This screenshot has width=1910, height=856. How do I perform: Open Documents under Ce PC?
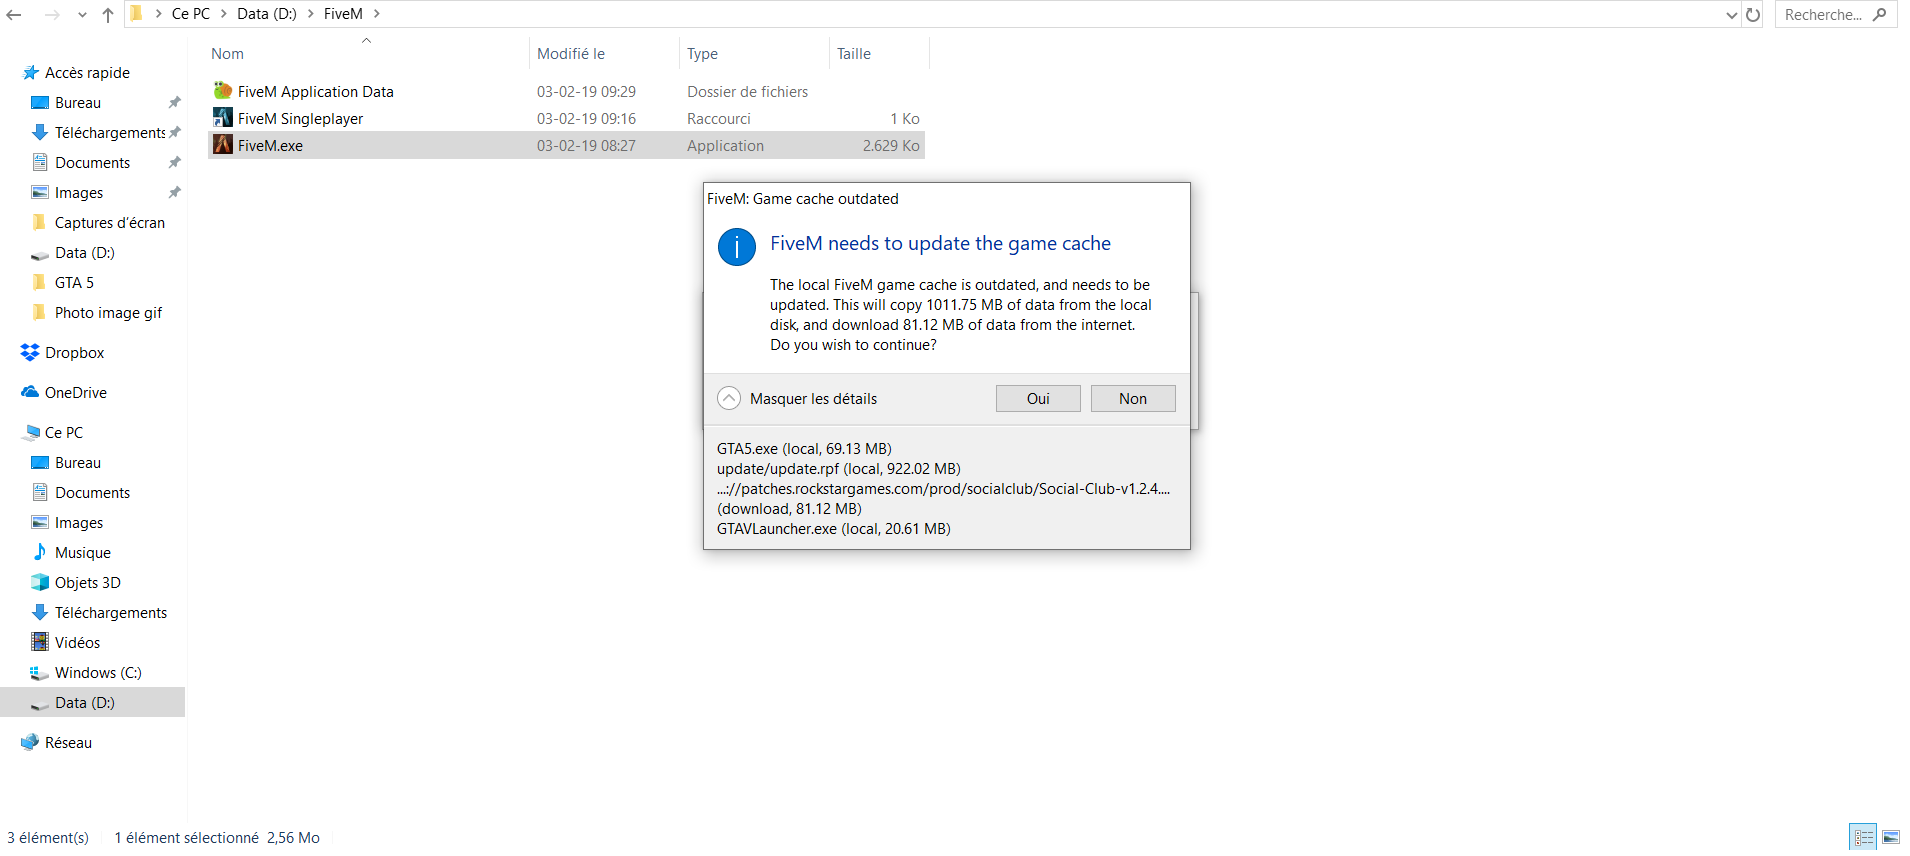(x=93, y=493)
